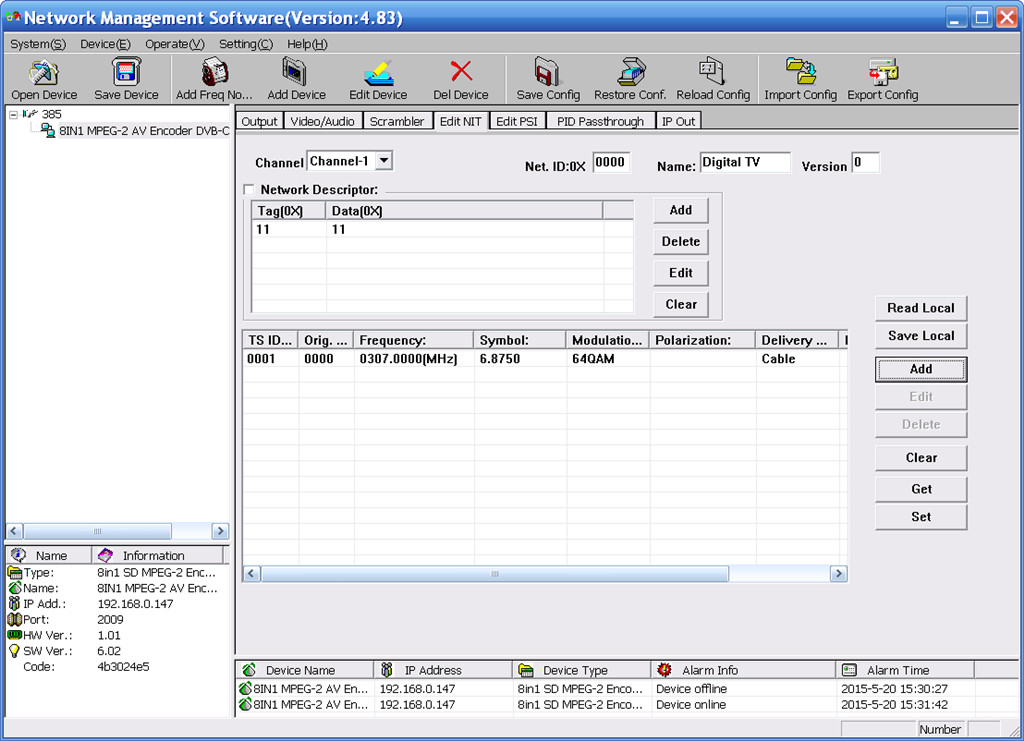
Task: Open the Device(E) menu
Action: [105, 44]
